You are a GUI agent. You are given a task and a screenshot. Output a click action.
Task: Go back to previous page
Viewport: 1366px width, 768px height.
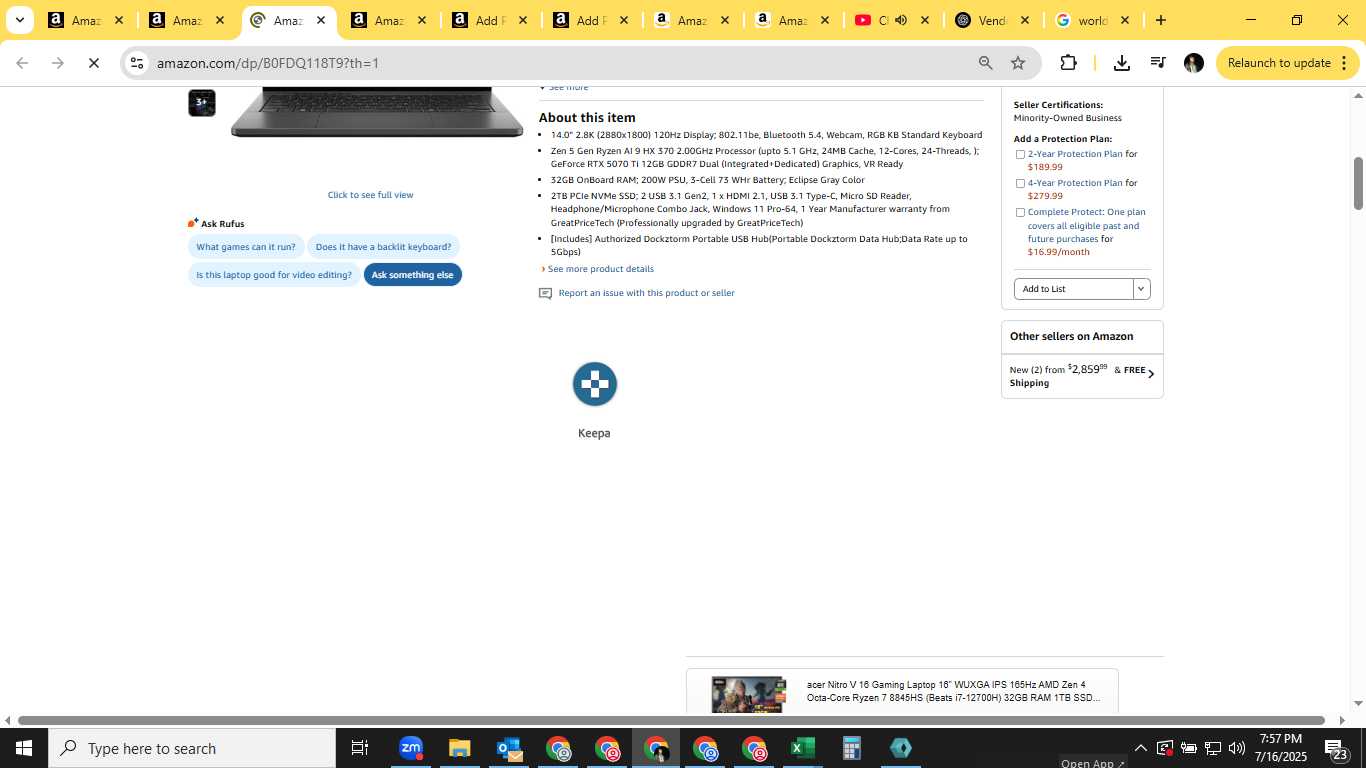[x=22, y=63]
